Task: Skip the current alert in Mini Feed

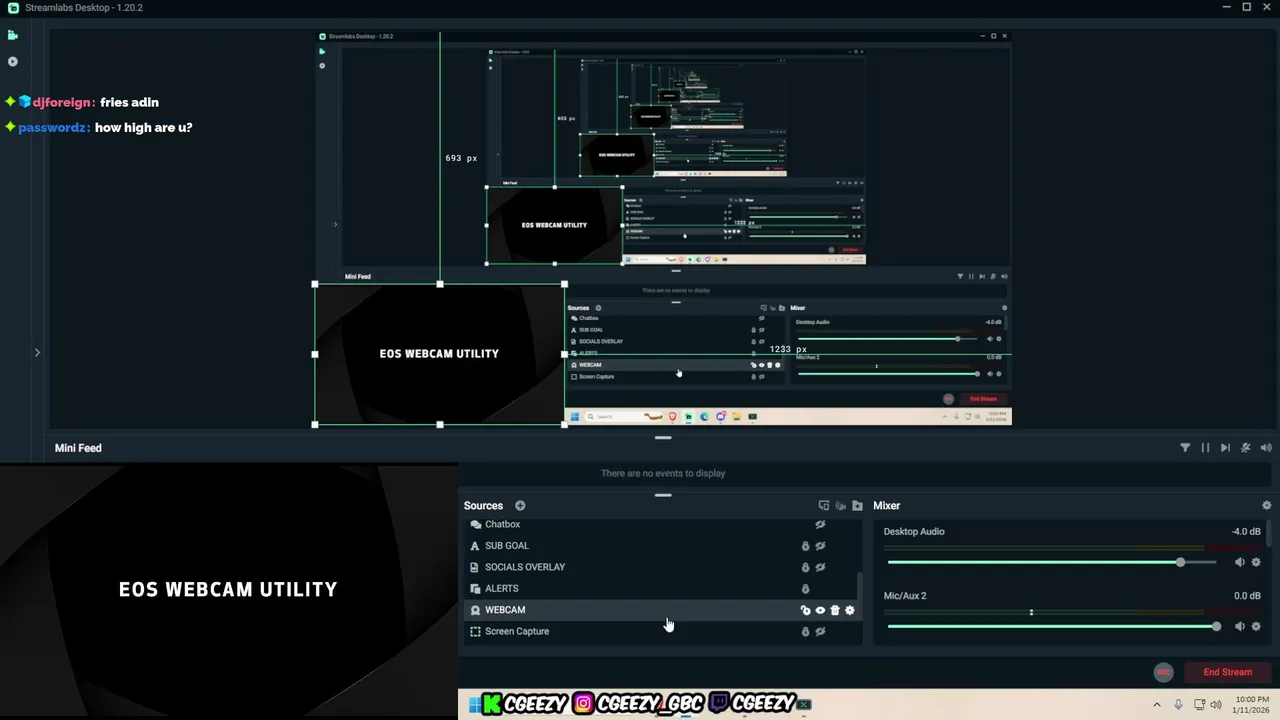Action: [x=1225, y=448]
